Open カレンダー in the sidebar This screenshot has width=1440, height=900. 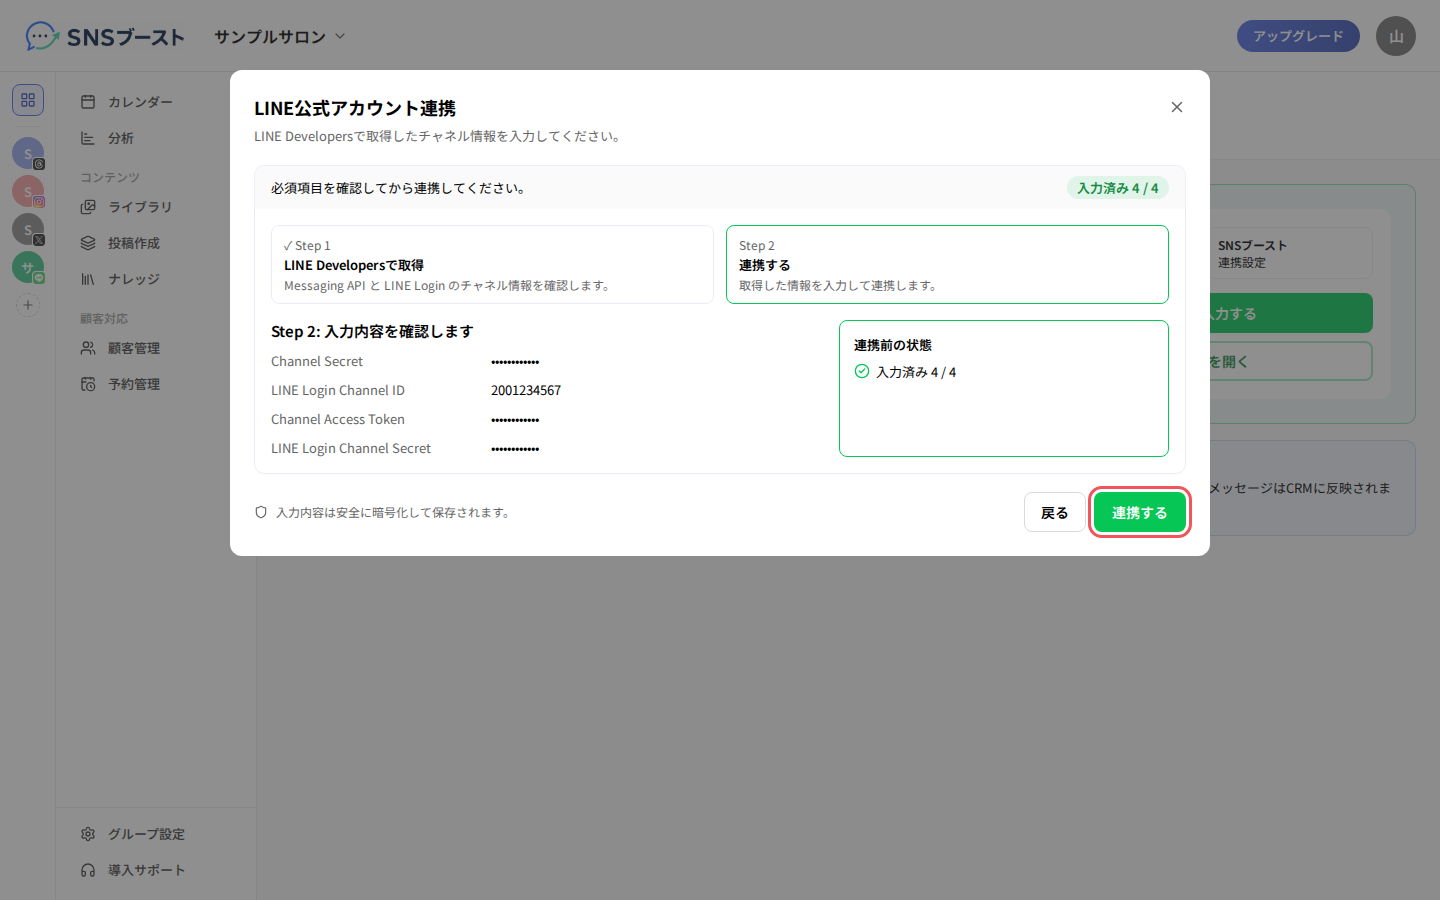pyautogui.click(x=156, y=102)
